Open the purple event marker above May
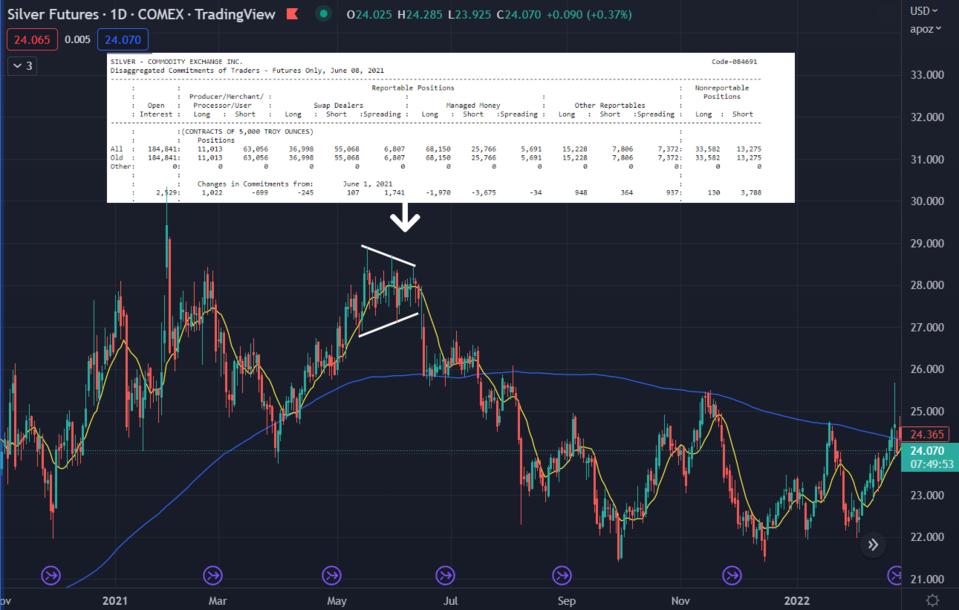This screenshot has height=610, width=959. pos(331,575)
